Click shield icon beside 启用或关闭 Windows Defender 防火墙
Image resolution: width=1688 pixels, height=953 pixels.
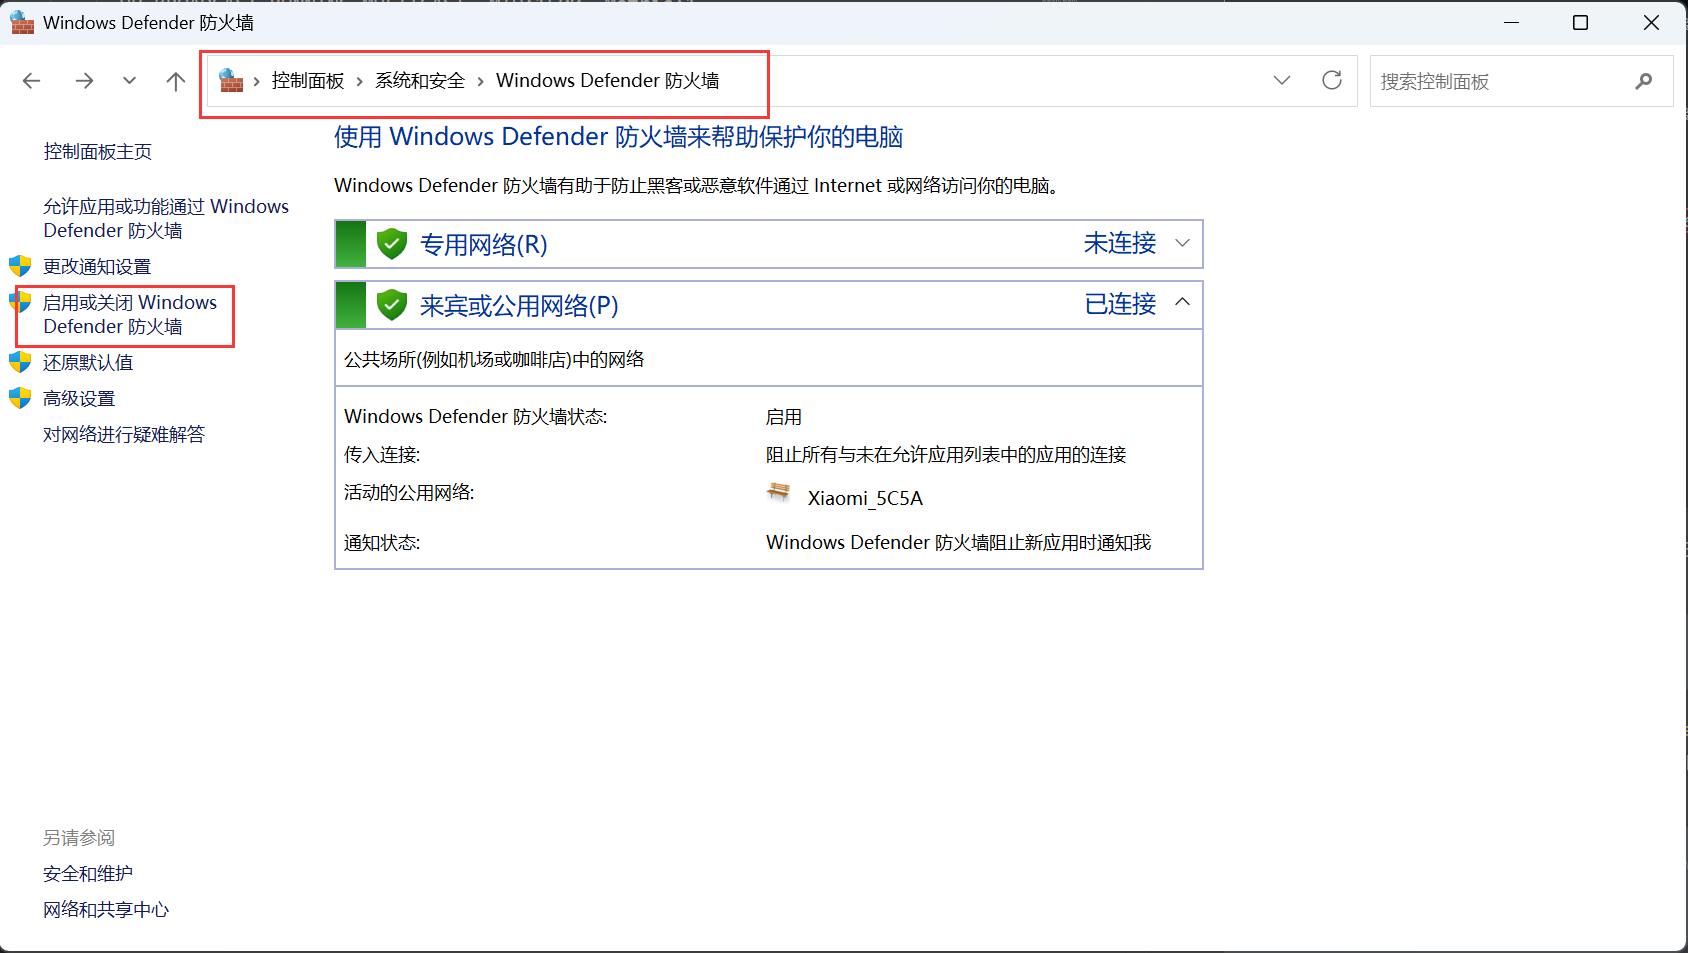[20, 302]
